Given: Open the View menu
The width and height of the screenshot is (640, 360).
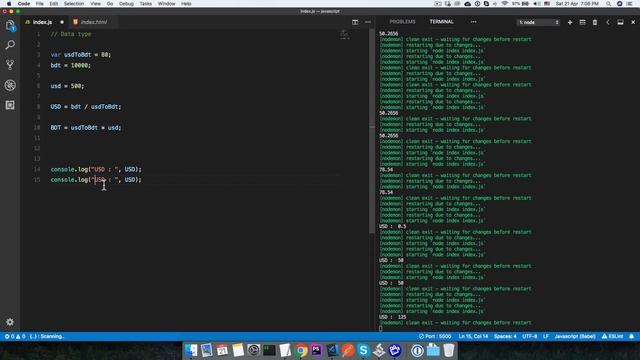Looking at the screenshot, I should [96, 4].
